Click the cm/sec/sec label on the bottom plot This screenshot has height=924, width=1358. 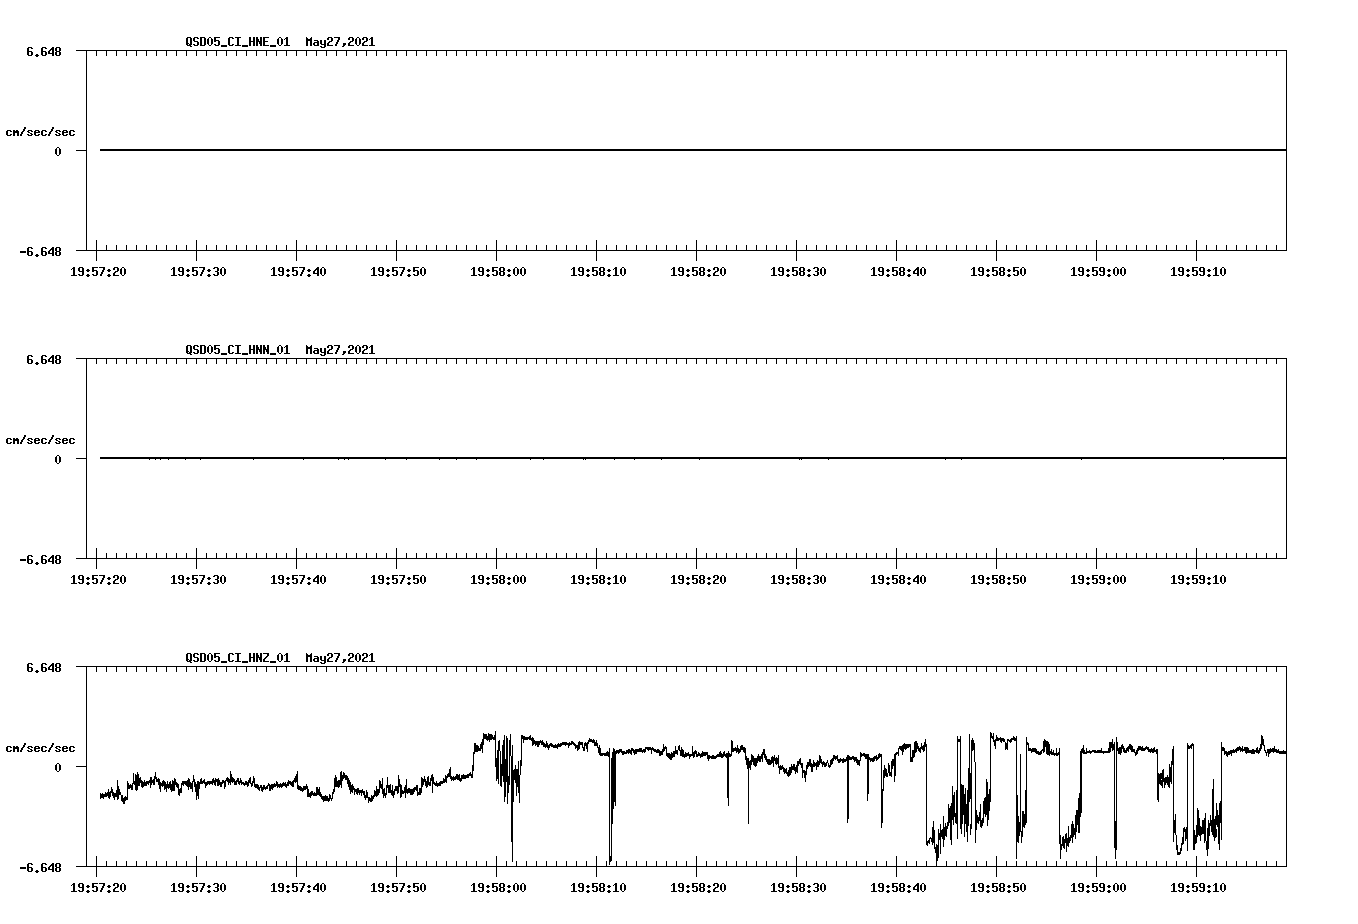(x=42, y=747)
